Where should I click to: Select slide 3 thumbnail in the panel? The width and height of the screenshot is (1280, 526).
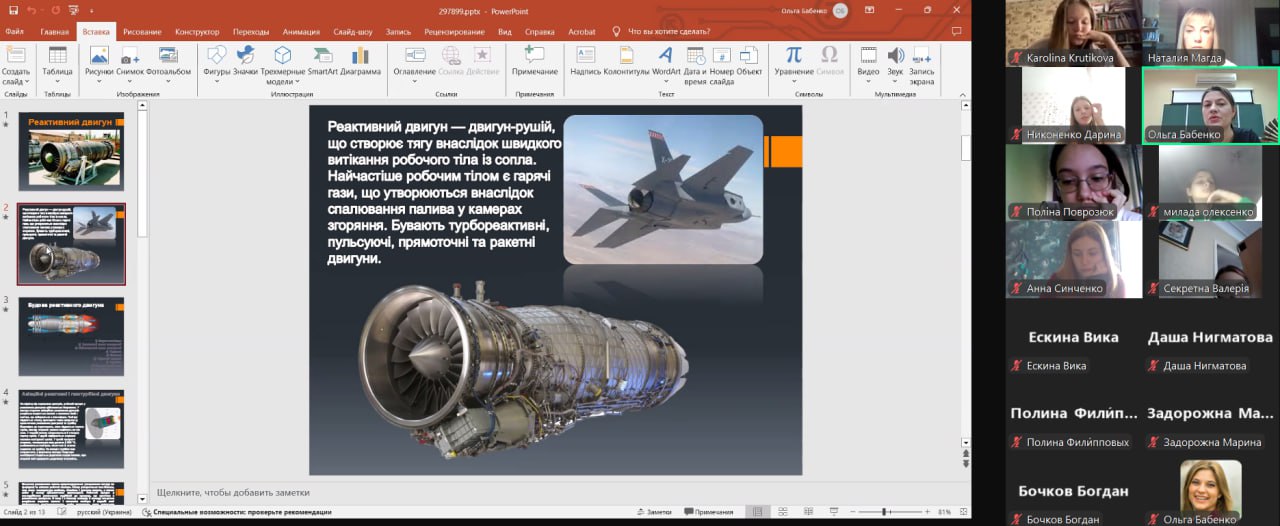tap(71, 335)
